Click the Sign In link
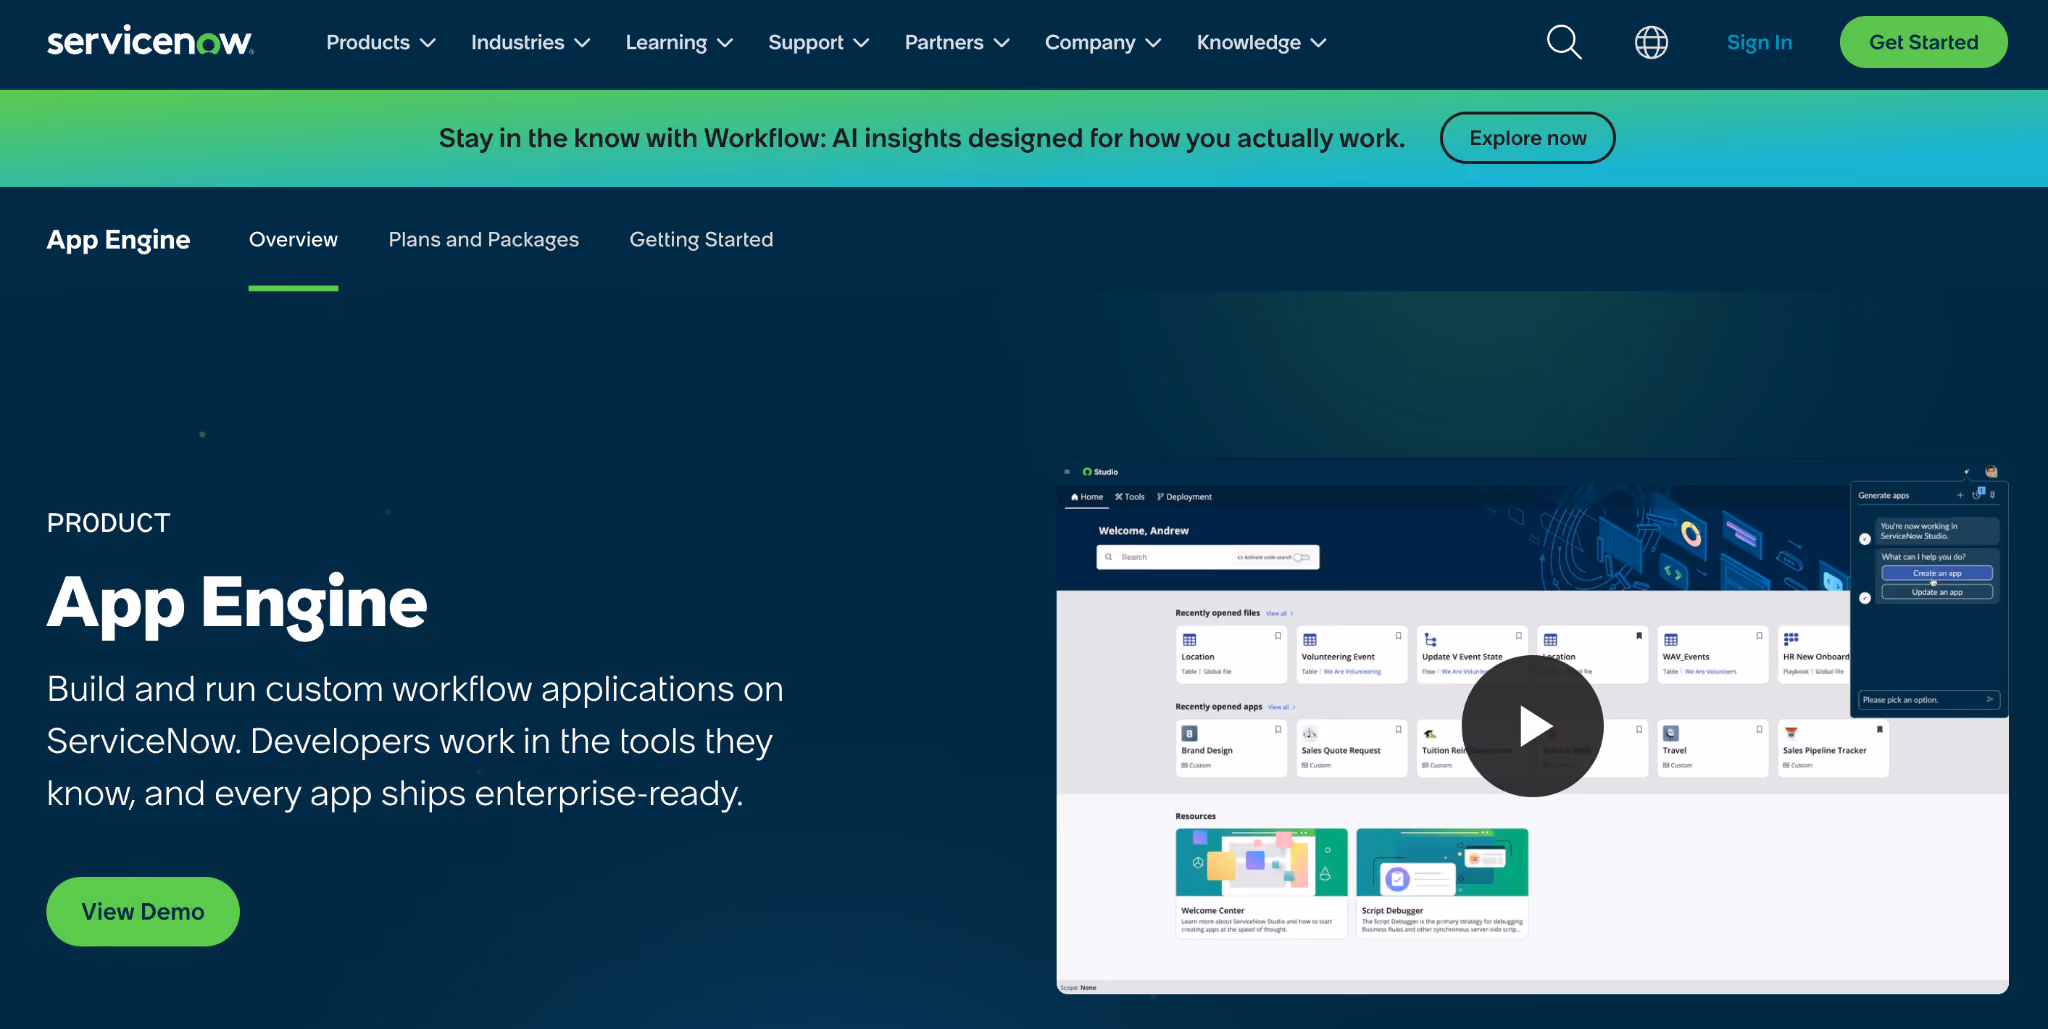 (1759, 42)
